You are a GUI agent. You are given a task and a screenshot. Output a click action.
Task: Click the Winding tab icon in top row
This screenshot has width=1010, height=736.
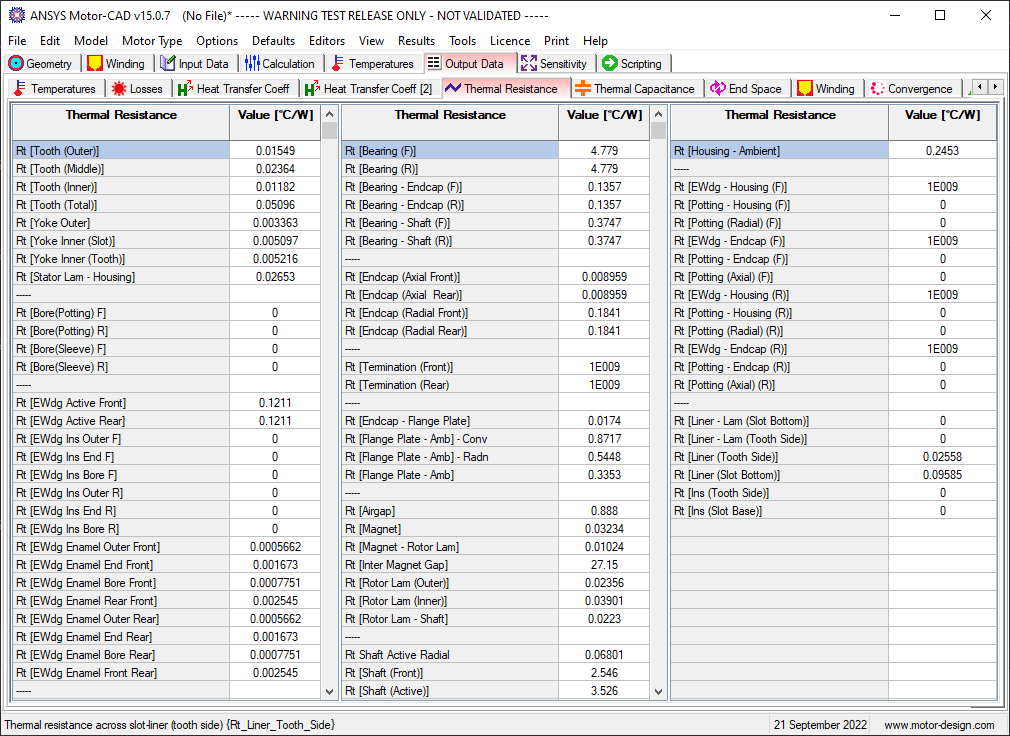click(x=95, y=64)
